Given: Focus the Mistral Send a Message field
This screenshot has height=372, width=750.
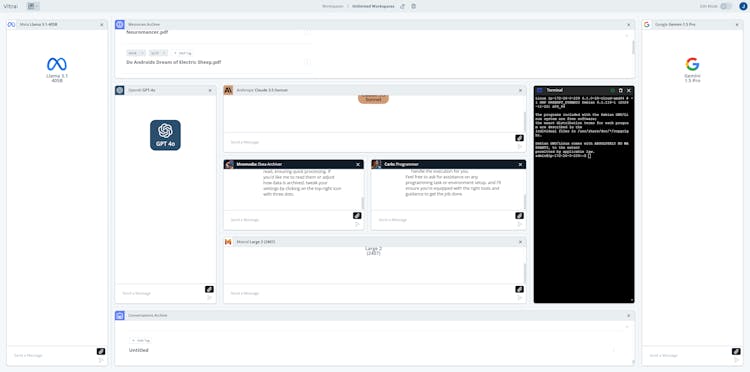Looking at the screenshot, I should point(368,293).
